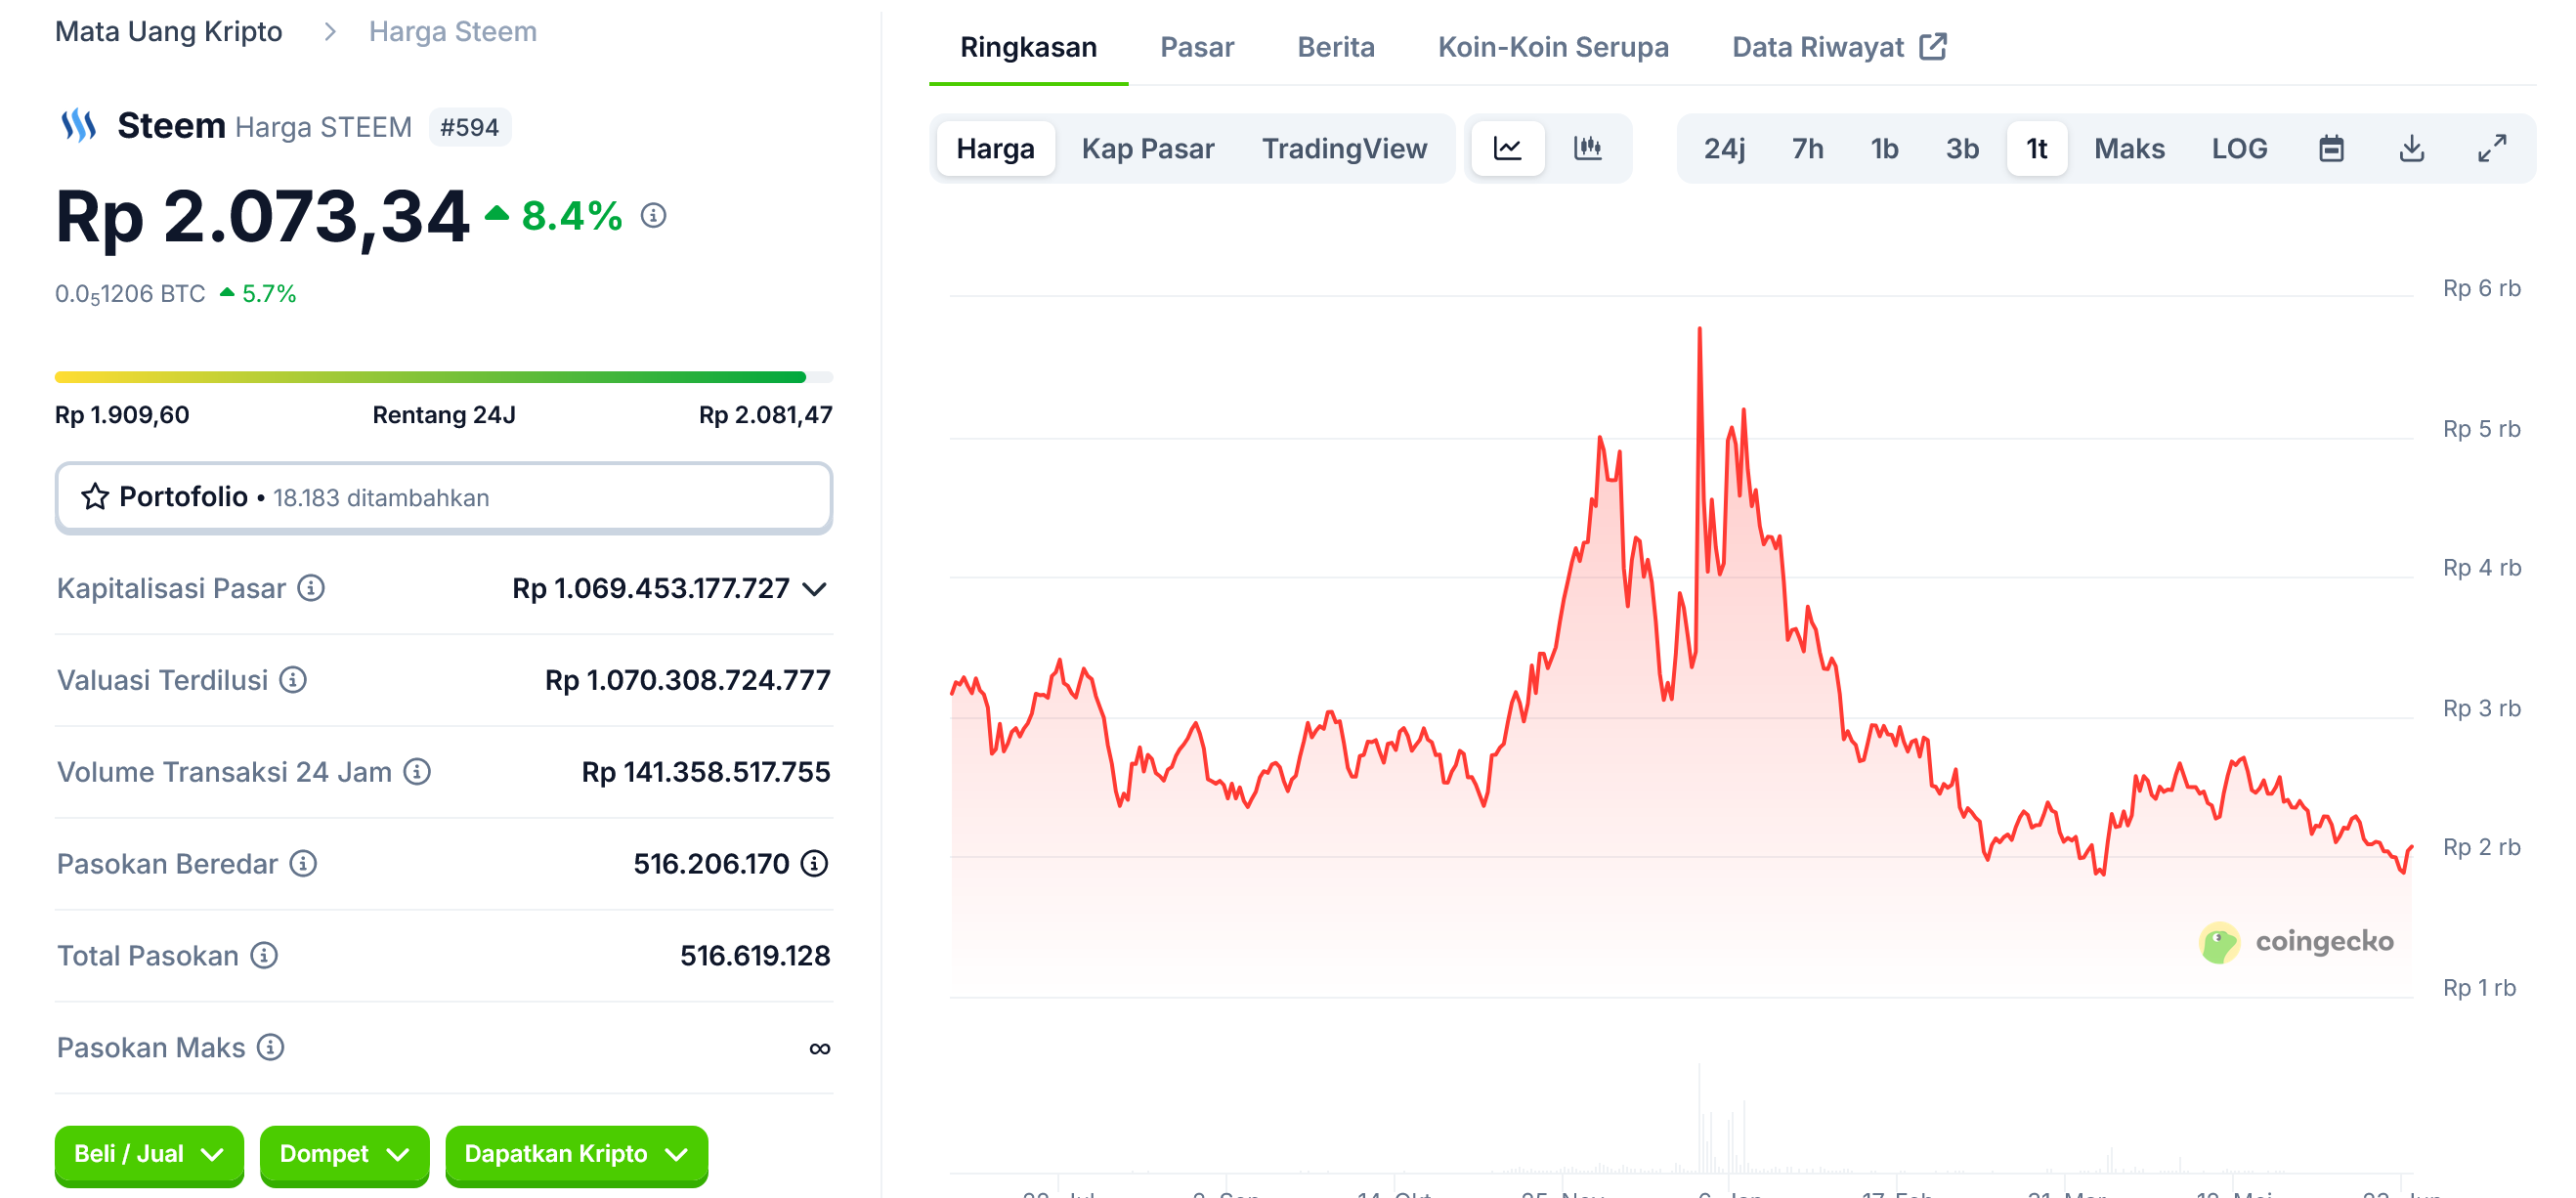Select the TradingView chart mode
The width and height of the screenshot is (2576, 1198).
tap(1343, 149)
